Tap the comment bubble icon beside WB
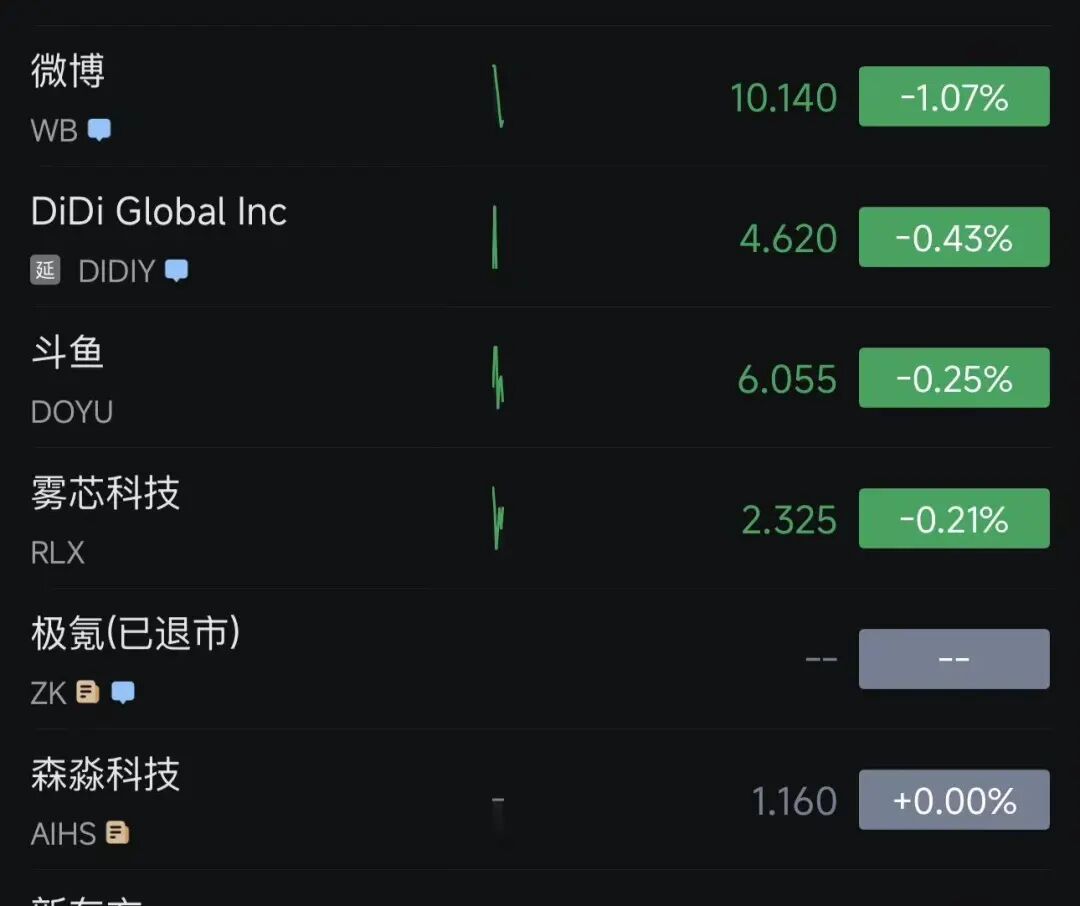The image size is (1080, 906). (x=99, y=130)
